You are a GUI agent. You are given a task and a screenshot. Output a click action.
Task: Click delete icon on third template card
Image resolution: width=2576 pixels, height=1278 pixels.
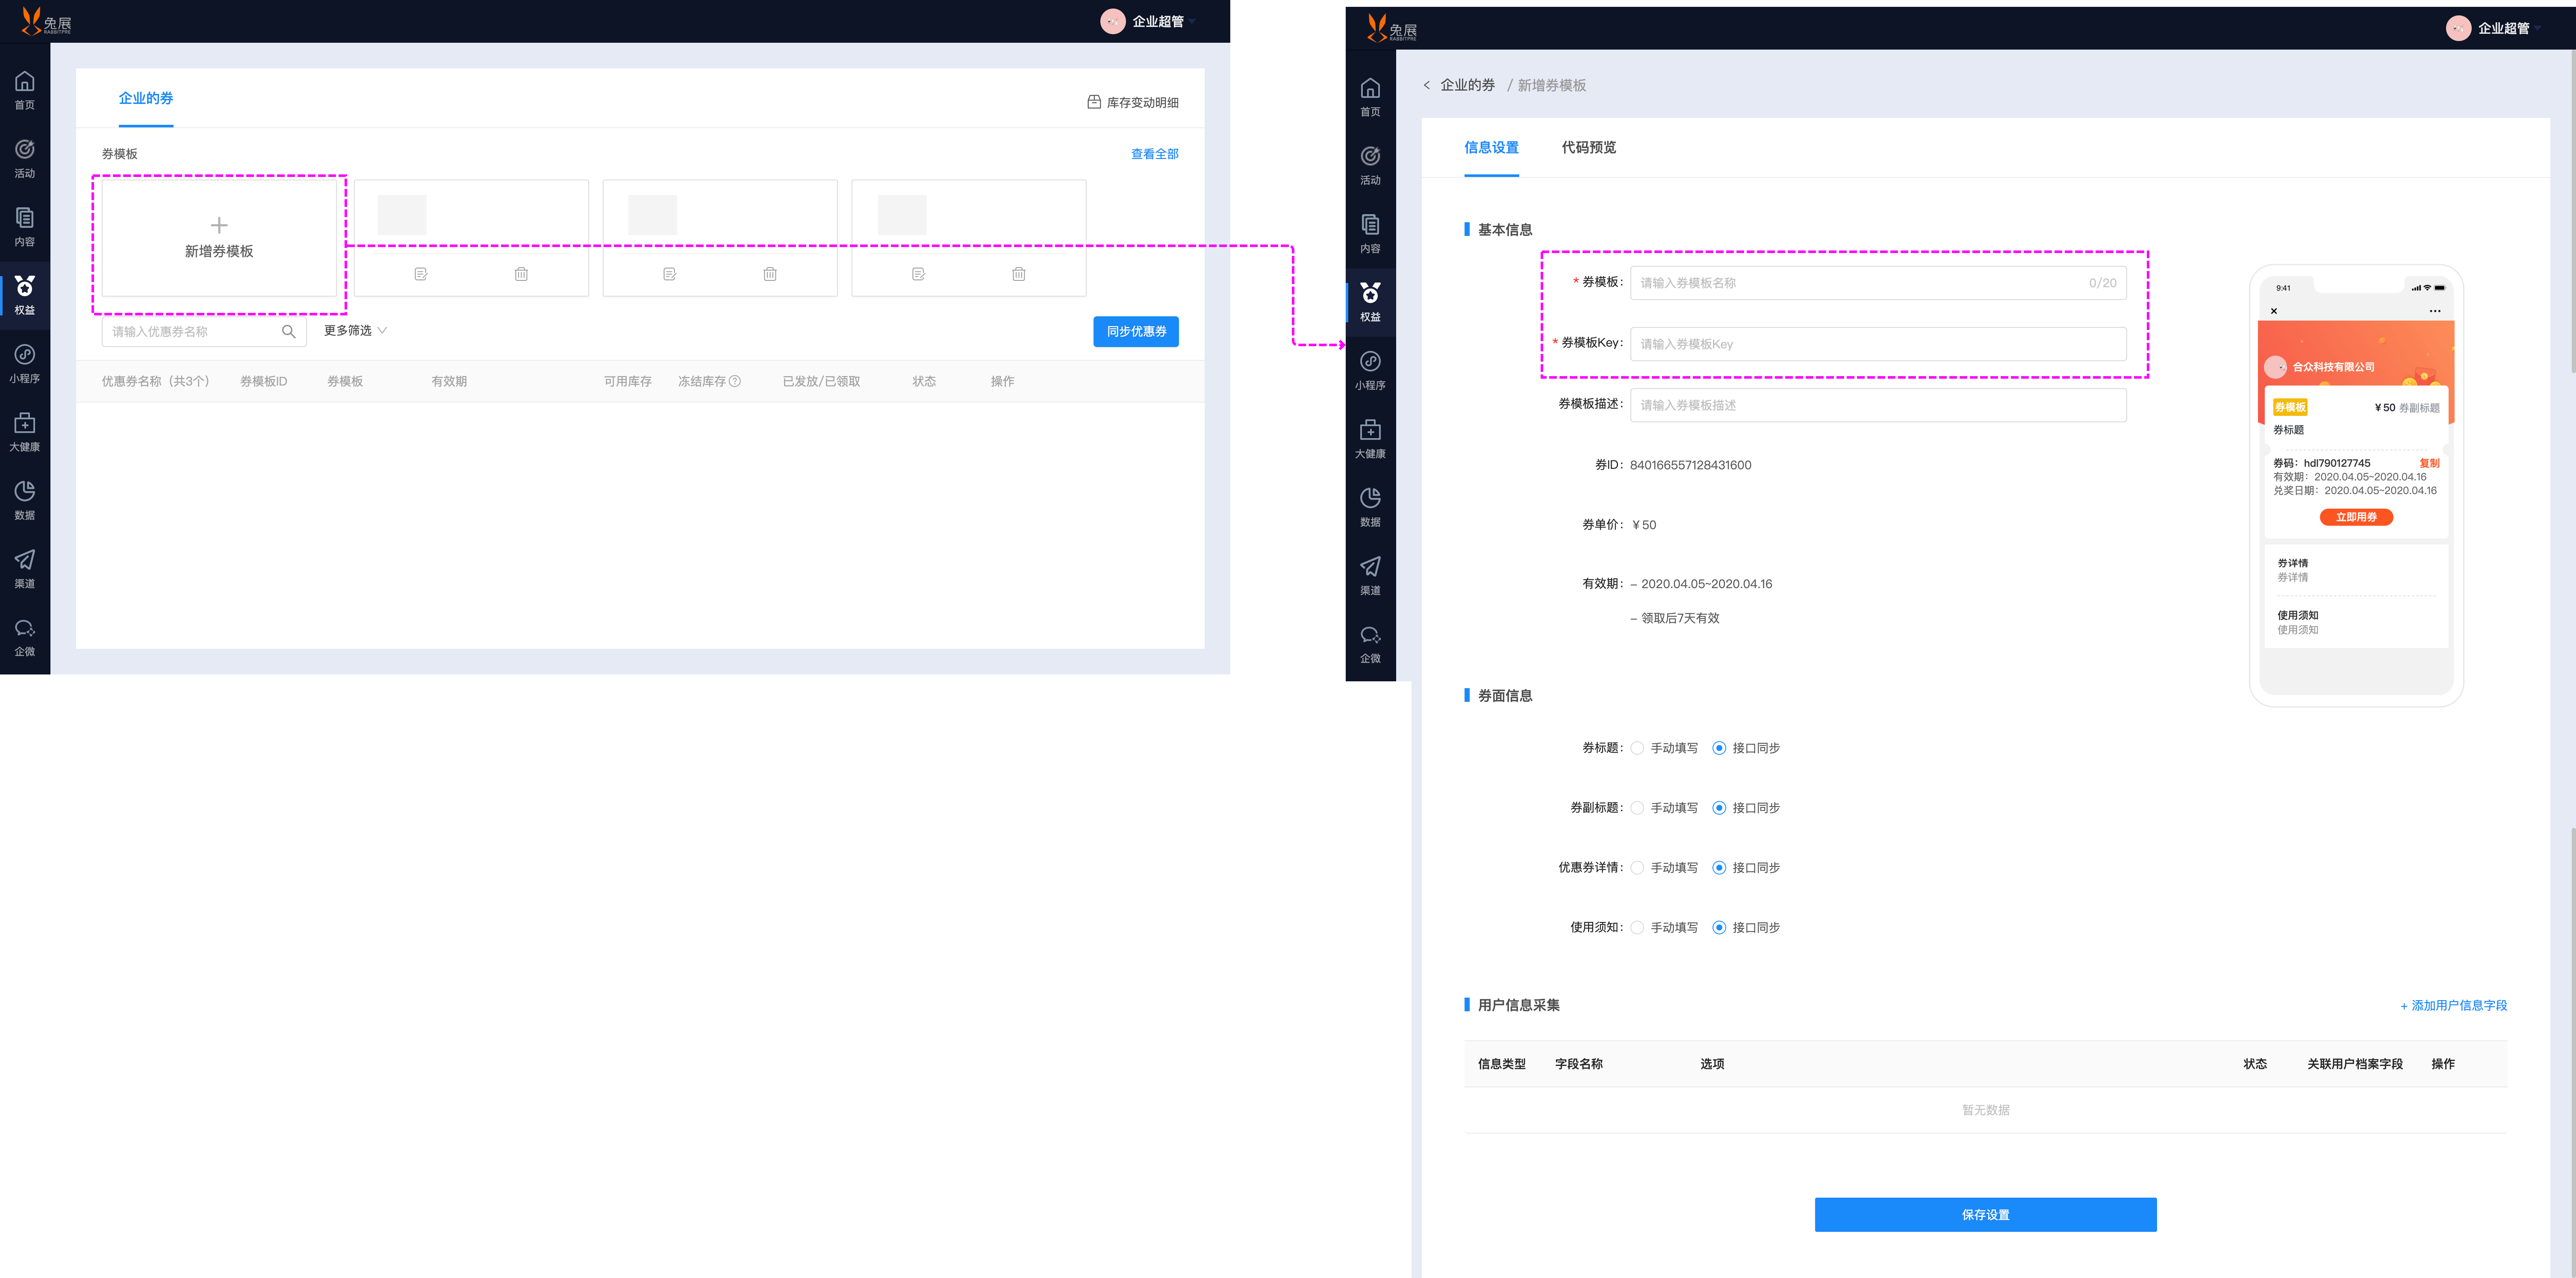[1019, 274]
